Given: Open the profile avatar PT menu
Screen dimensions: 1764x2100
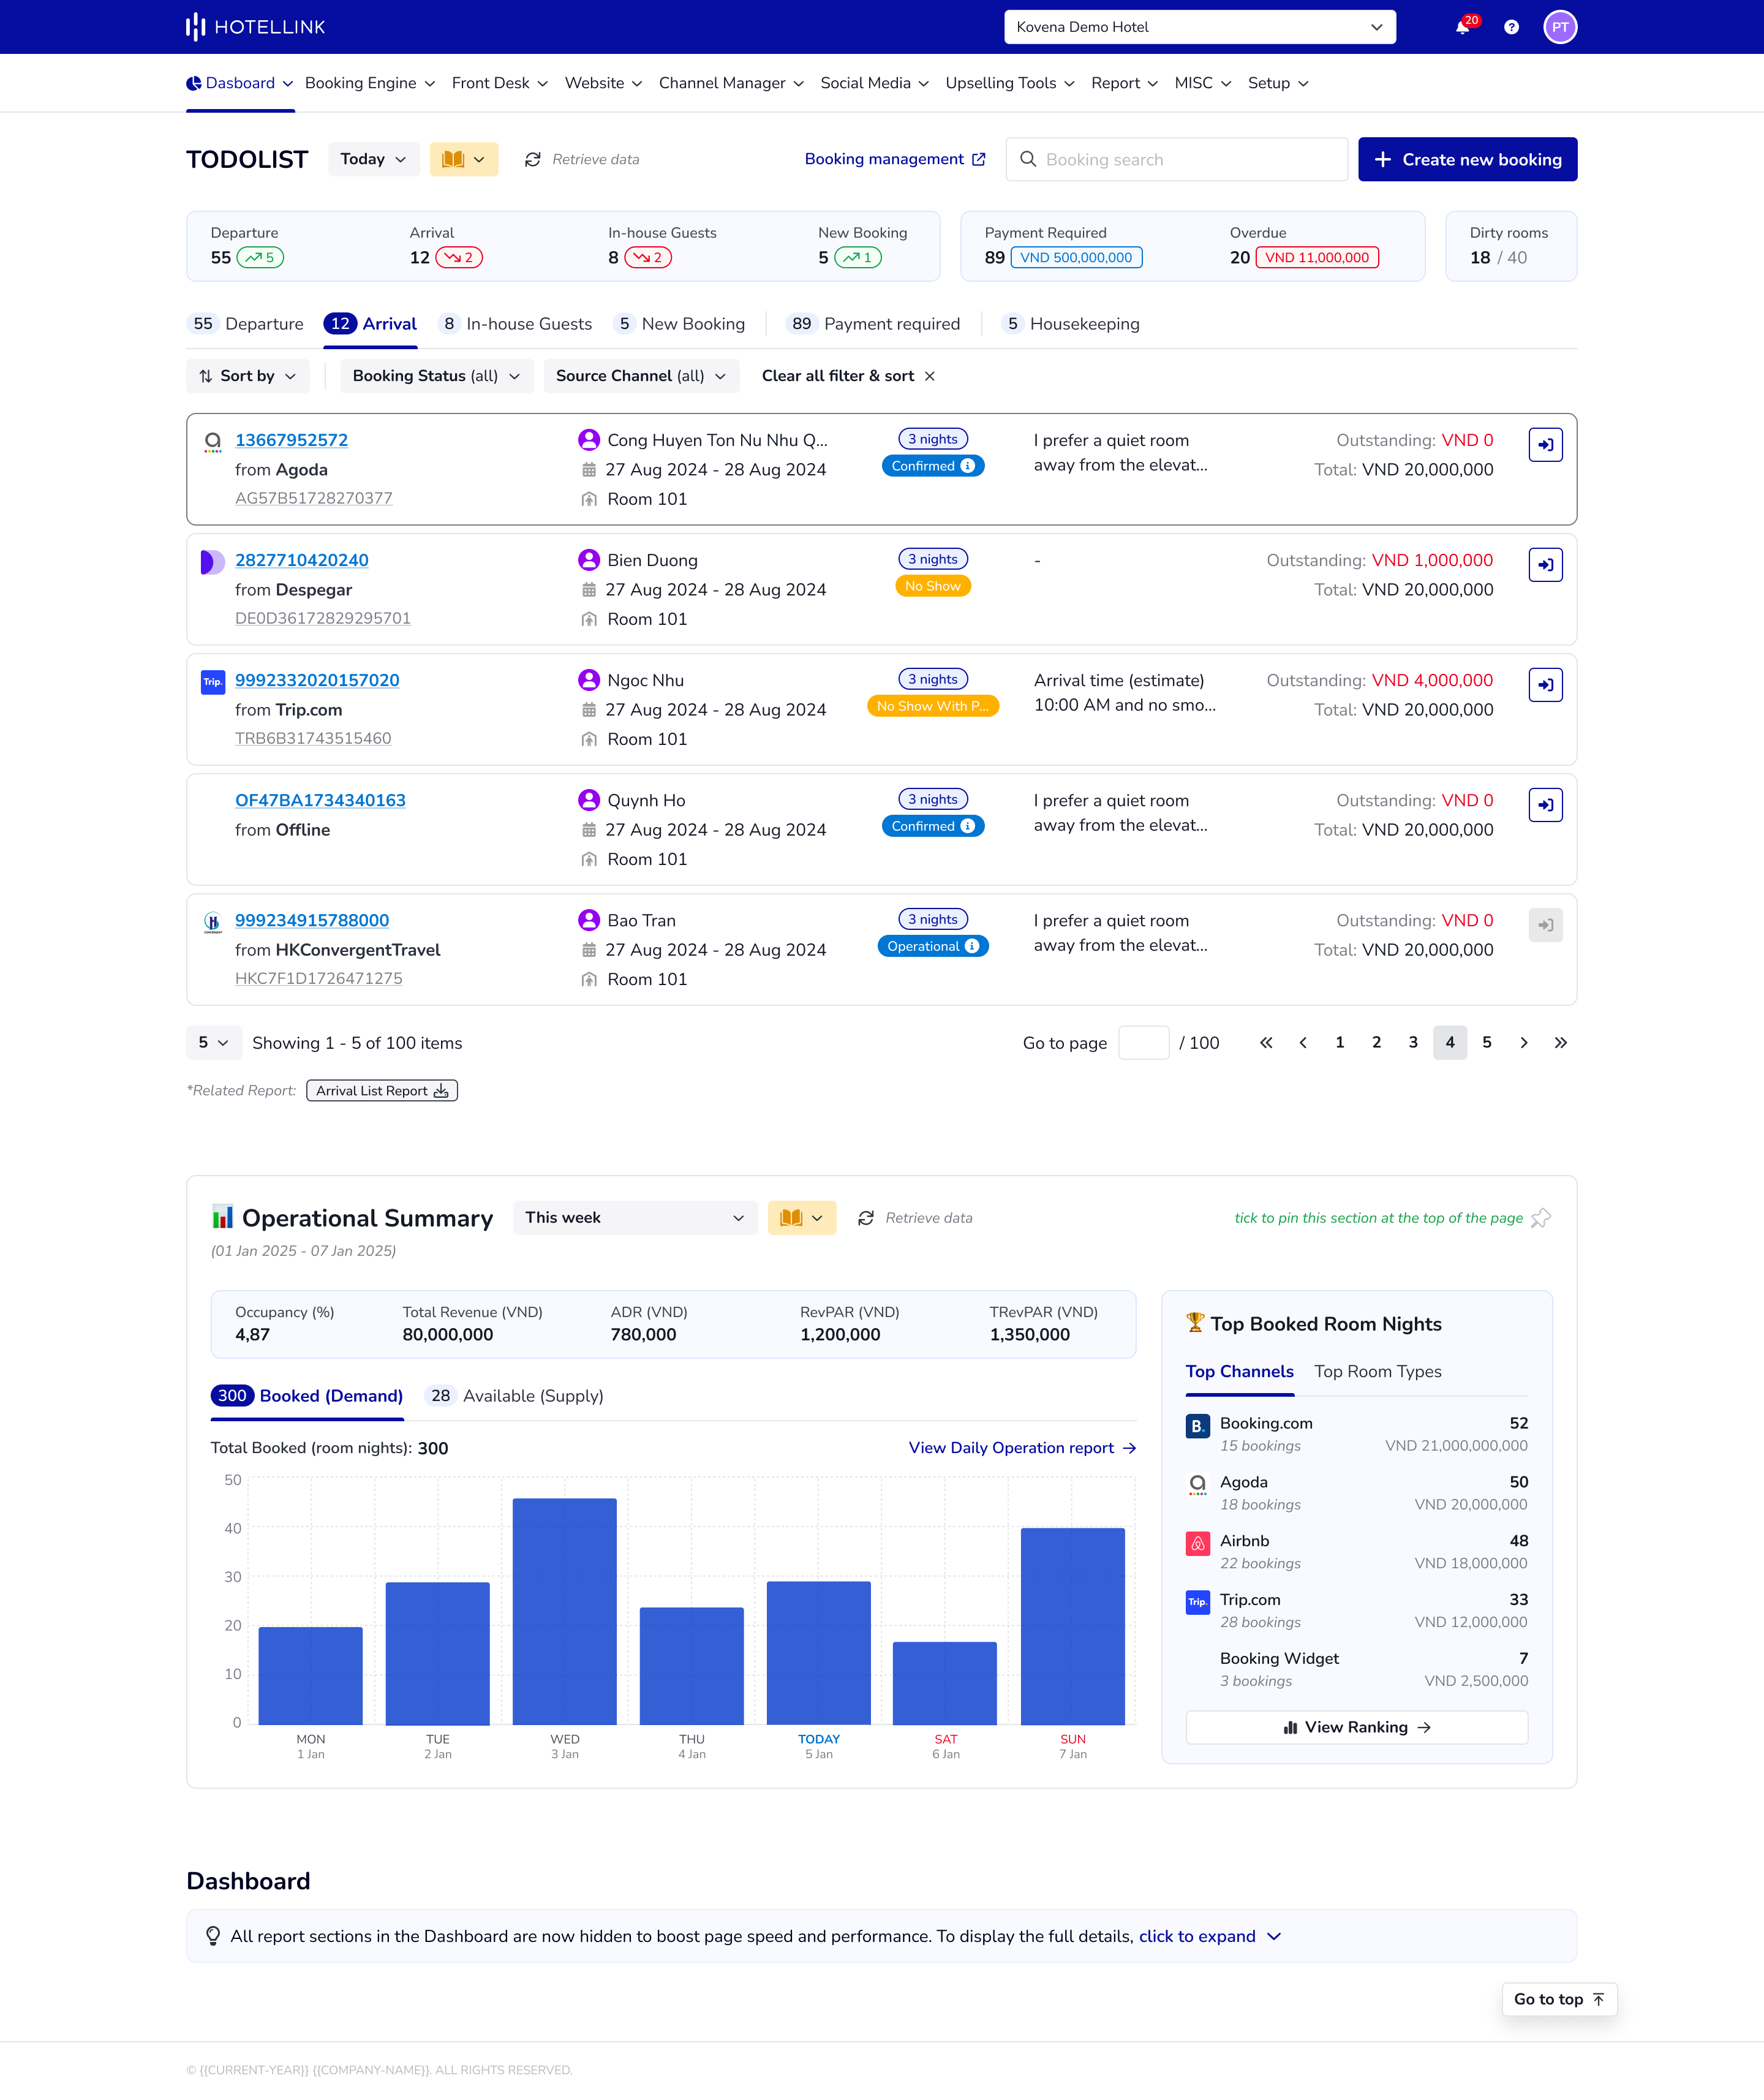Looking at the screenshot, I should (x=1560, y=27).
